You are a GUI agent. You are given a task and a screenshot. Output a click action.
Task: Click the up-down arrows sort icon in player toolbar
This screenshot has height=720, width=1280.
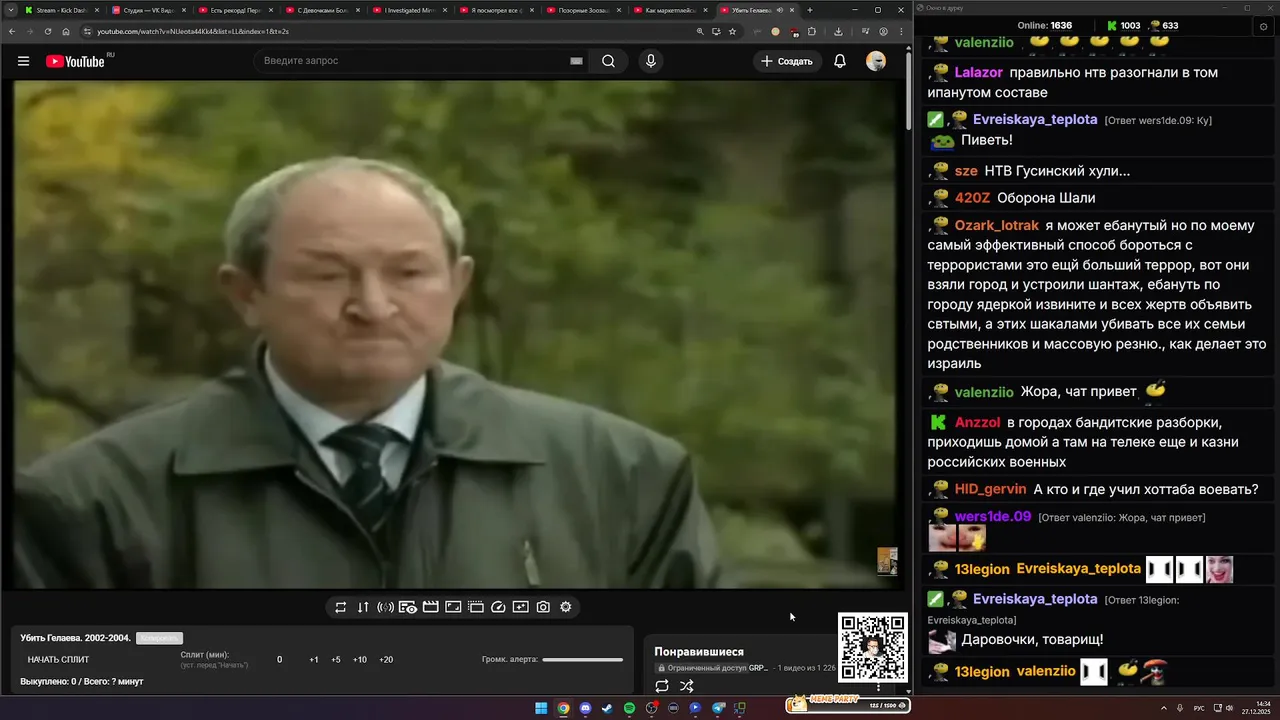pyautogui.click(x=363, y=607)
